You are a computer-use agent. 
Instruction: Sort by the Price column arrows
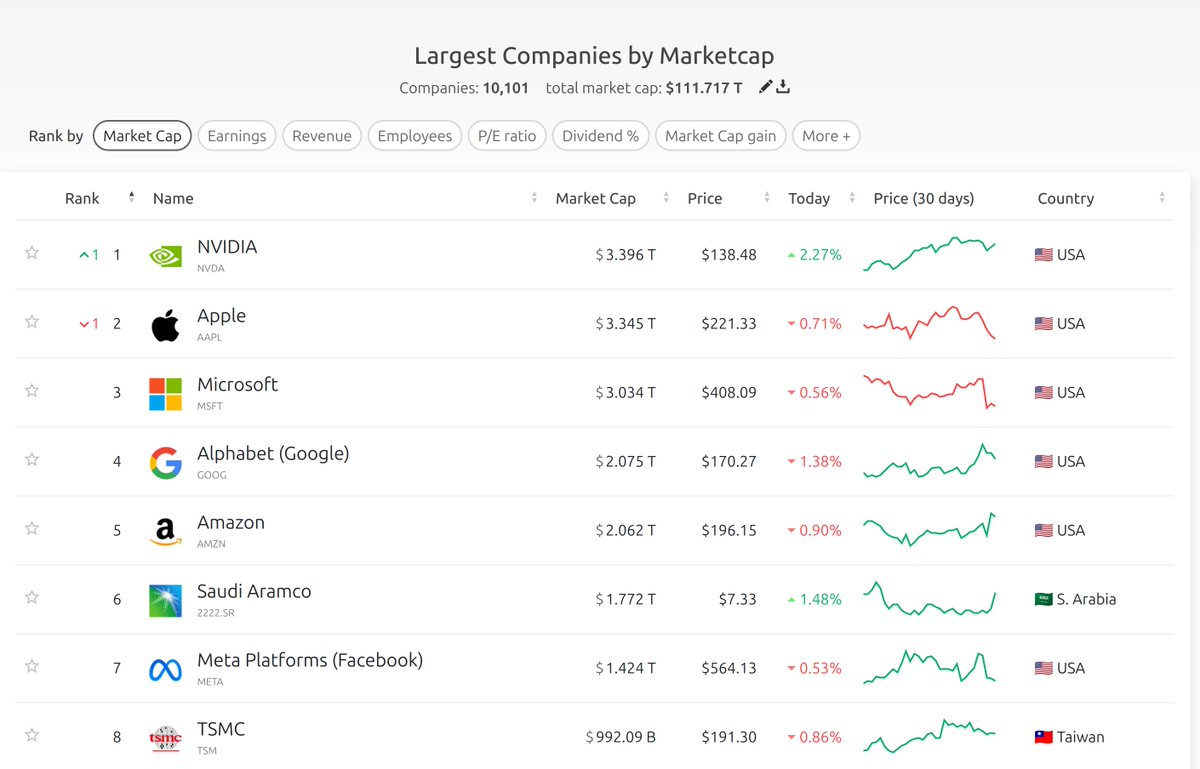point(766,198)
